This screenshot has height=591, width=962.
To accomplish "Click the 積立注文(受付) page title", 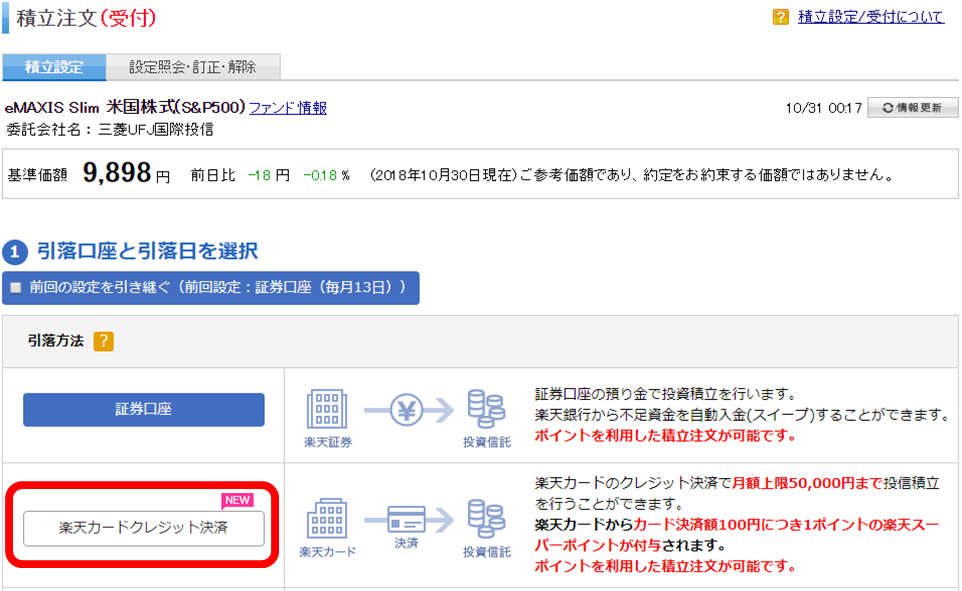I will (x=87, y=18).
